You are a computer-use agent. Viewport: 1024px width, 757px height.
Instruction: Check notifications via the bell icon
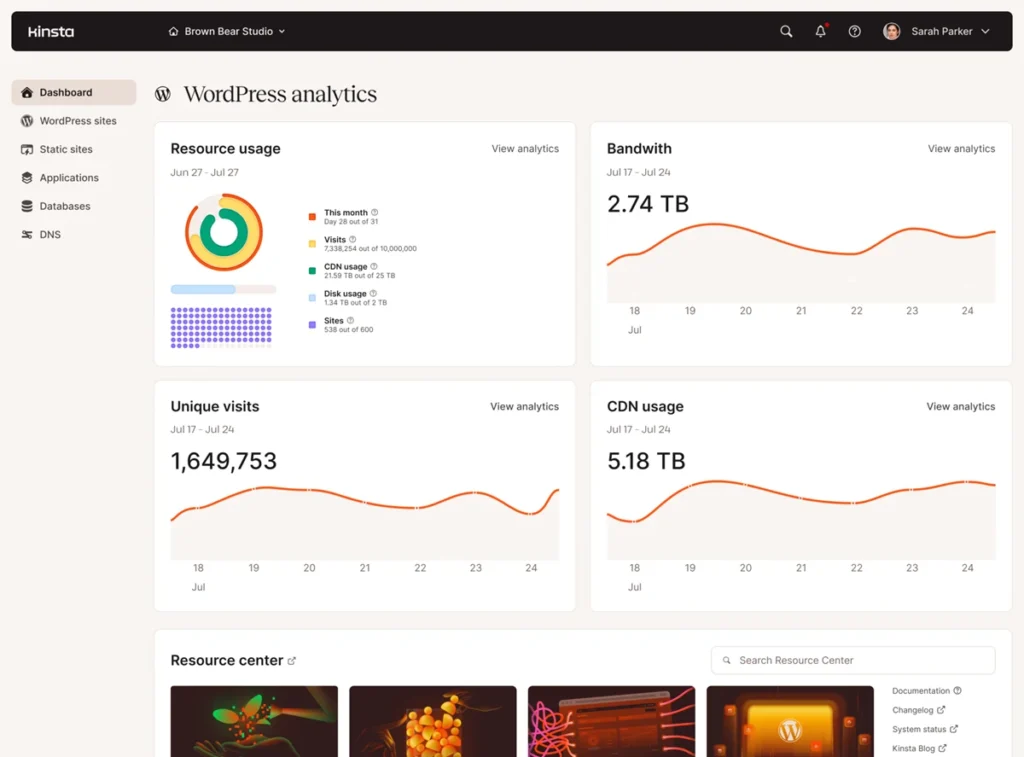pyautogui.click(x=820, y=31)
